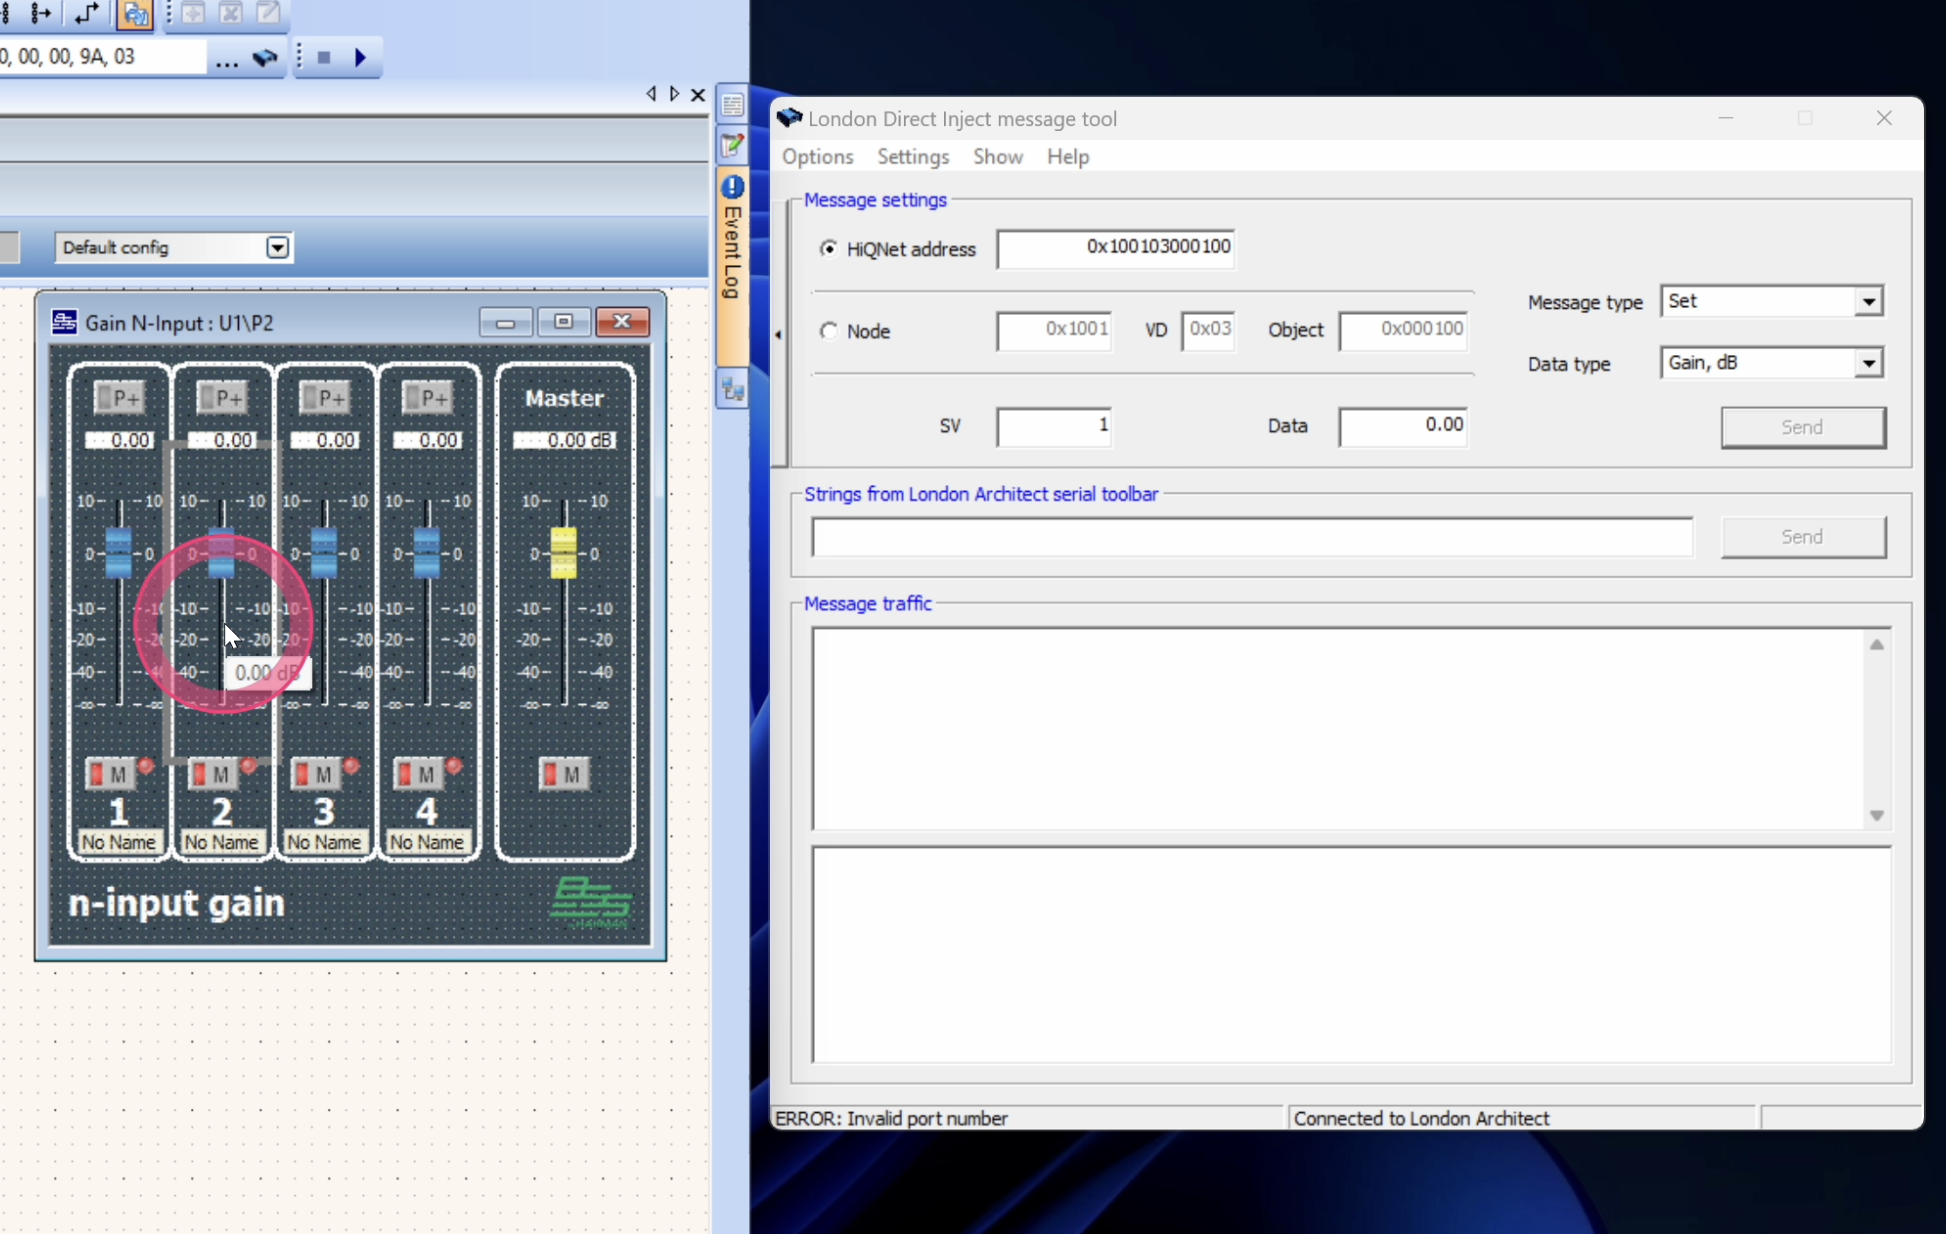The height and width of the screenshot is (1234, 1946).
Task: Click the yellow Master fader handle
Action: [x=563, y=552]
